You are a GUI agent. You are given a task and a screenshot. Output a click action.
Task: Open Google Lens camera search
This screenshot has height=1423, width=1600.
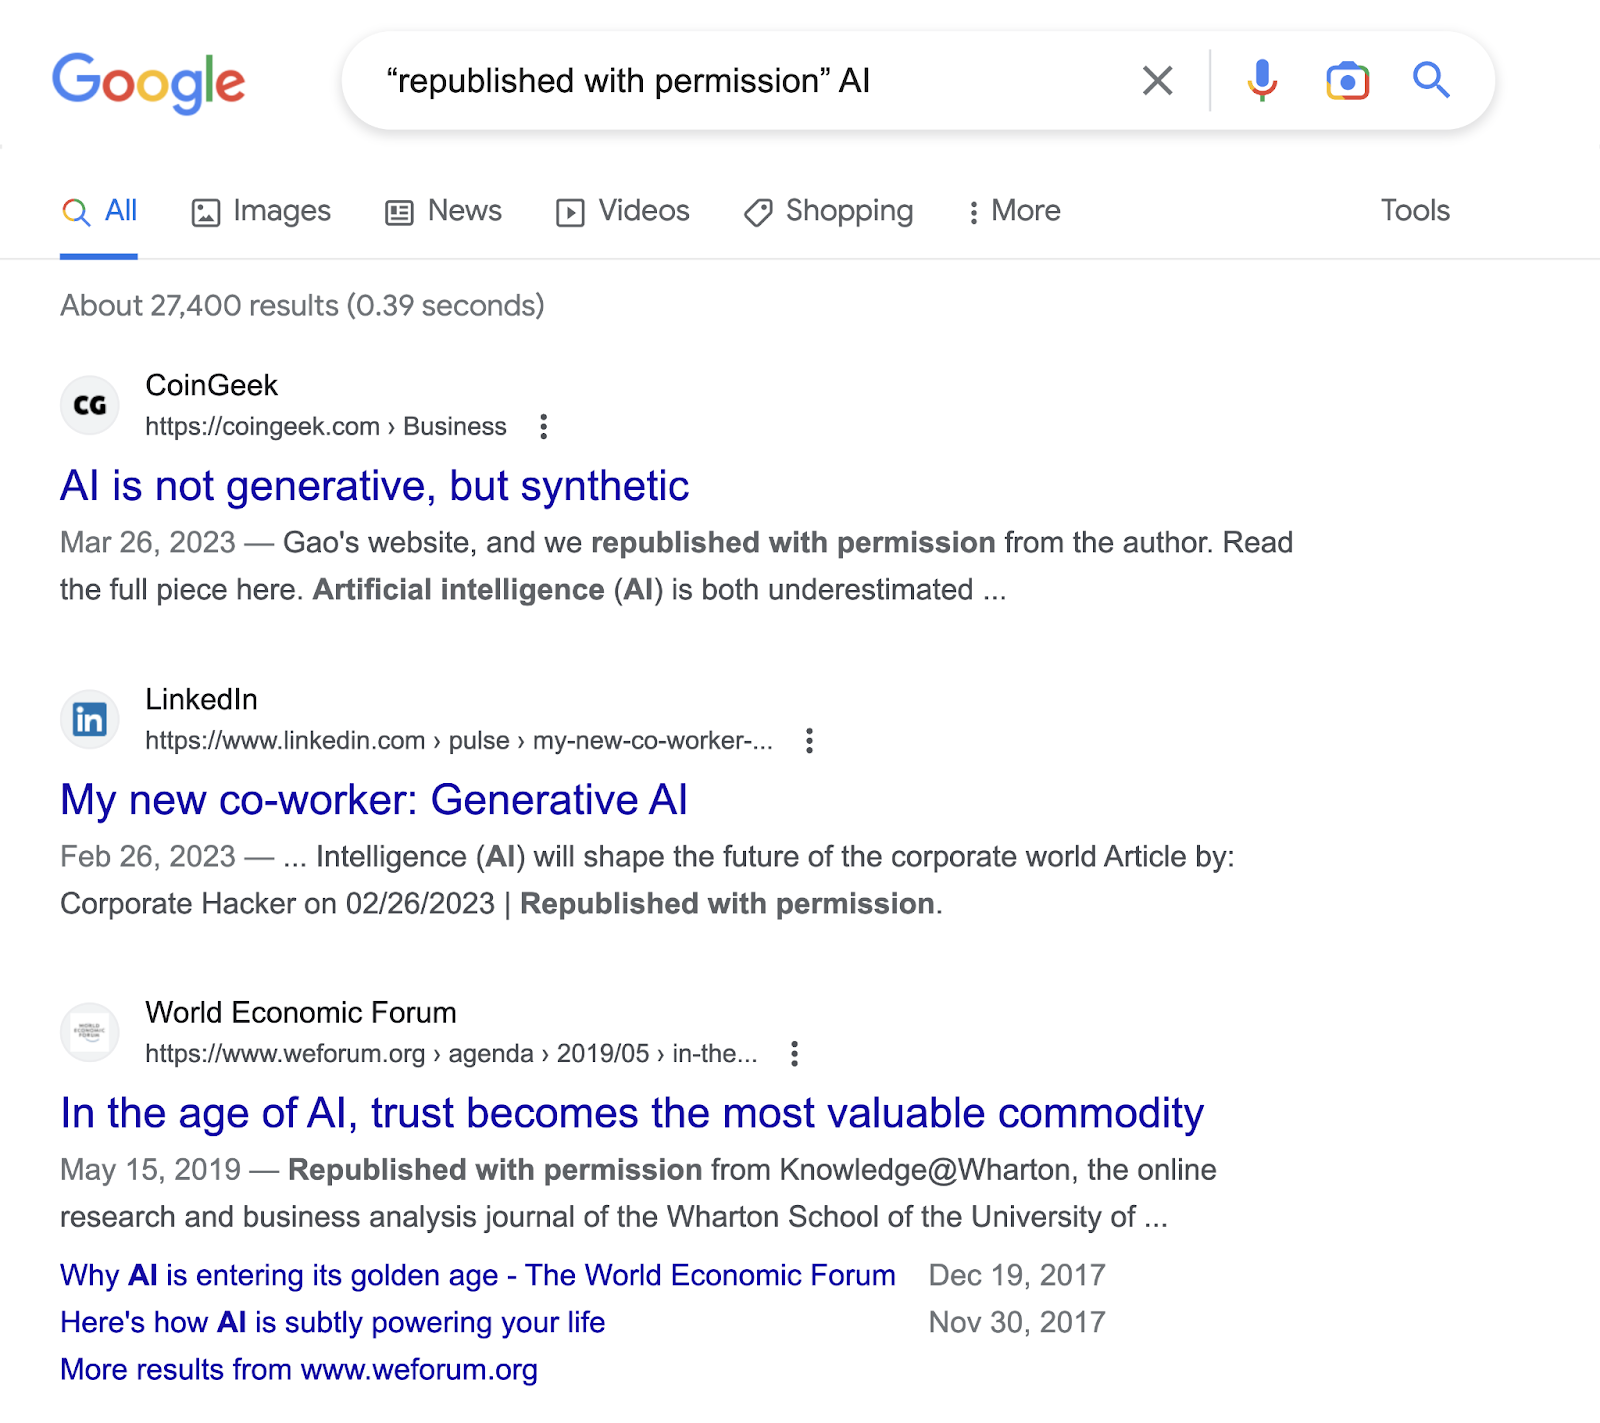(1347, 80)
